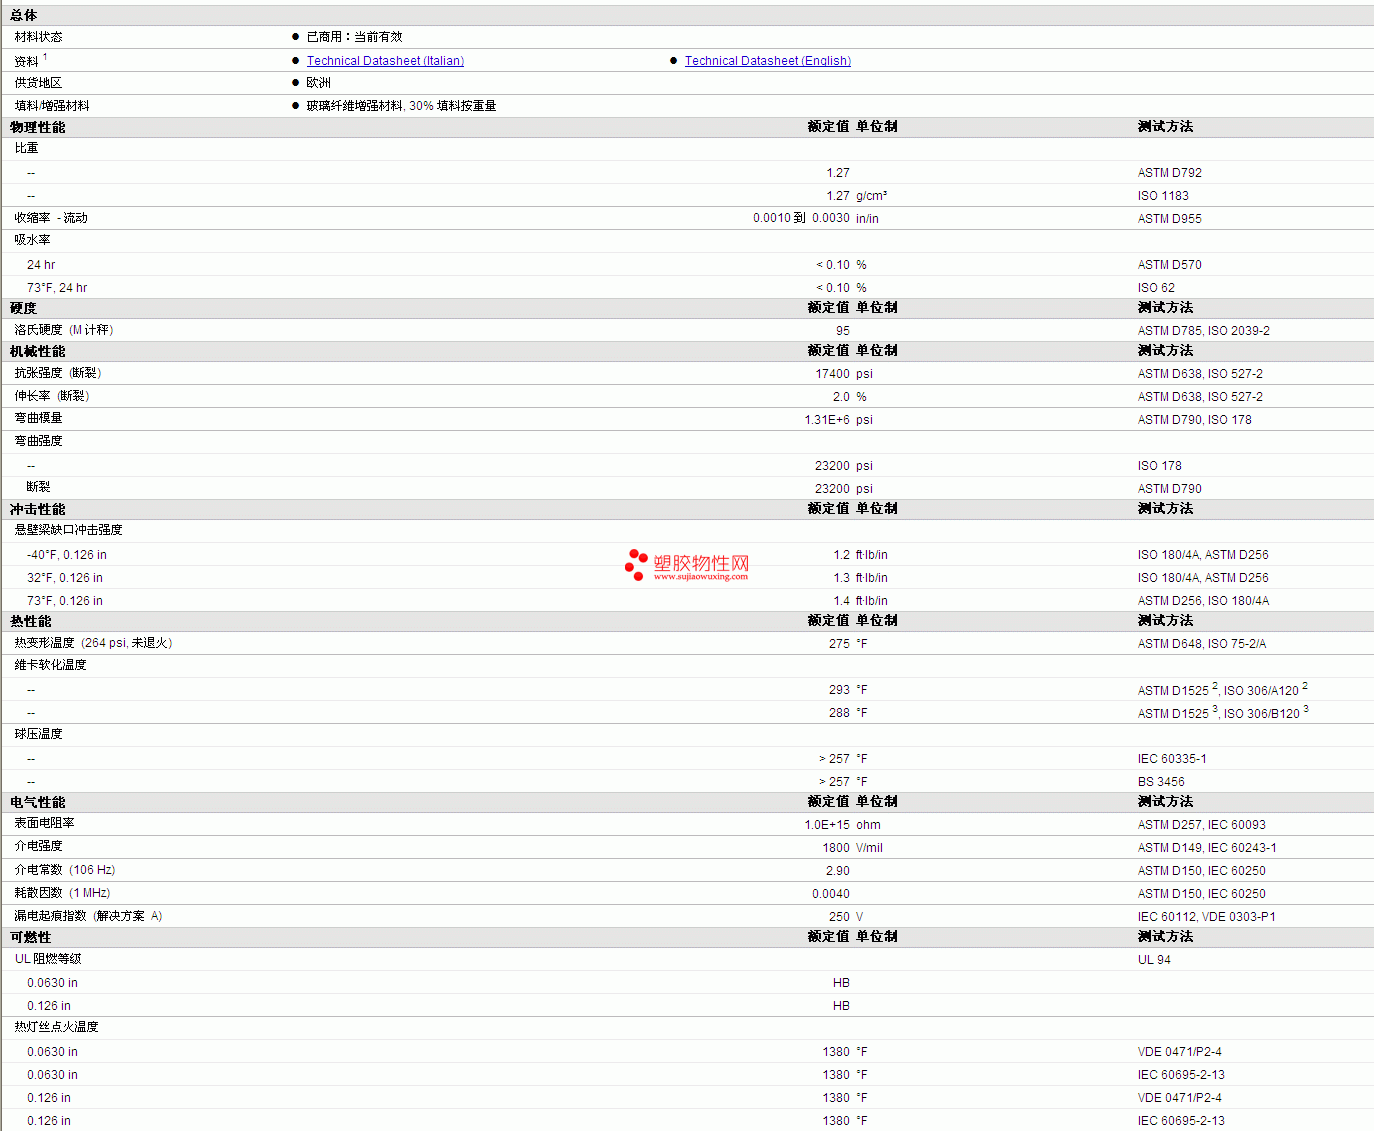Click ISO 1183 test method
This screenshot has width=1374, height=1131.
[x=1163, y=196]
